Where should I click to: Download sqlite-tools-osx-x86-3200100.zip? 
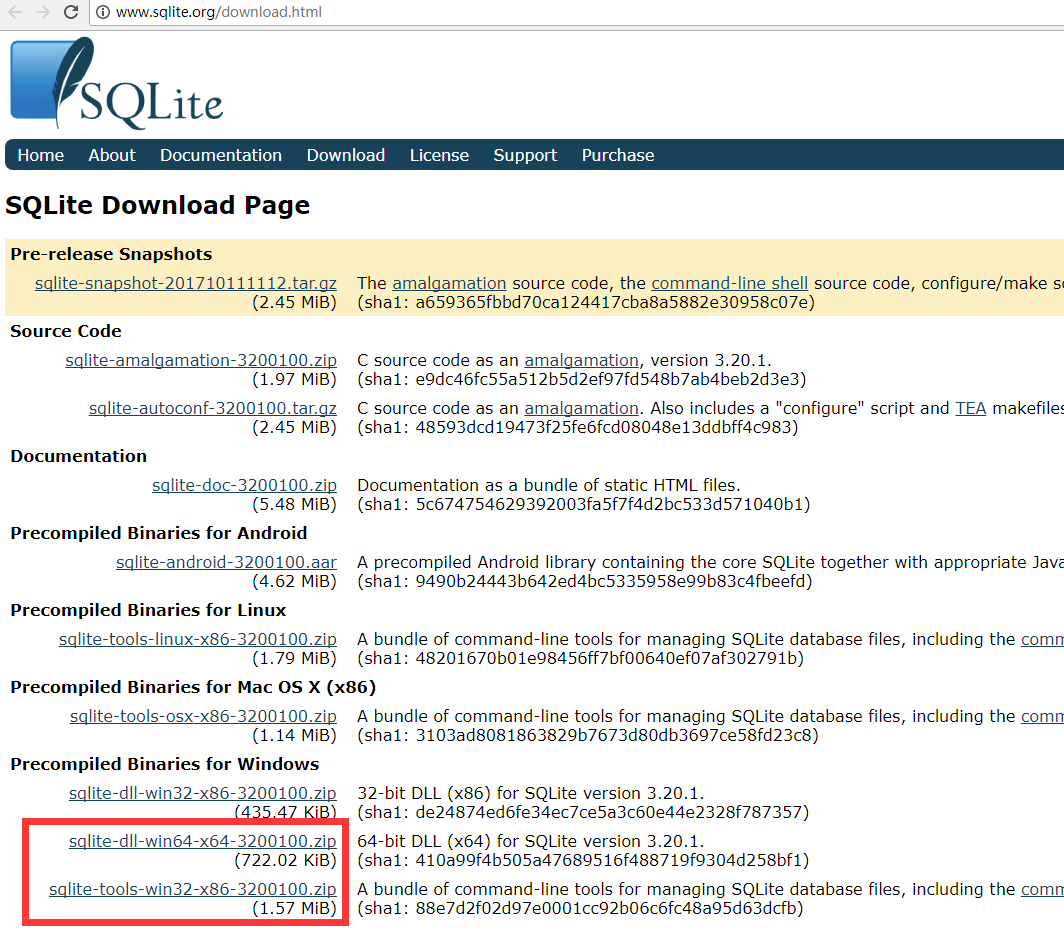[203, 716]
